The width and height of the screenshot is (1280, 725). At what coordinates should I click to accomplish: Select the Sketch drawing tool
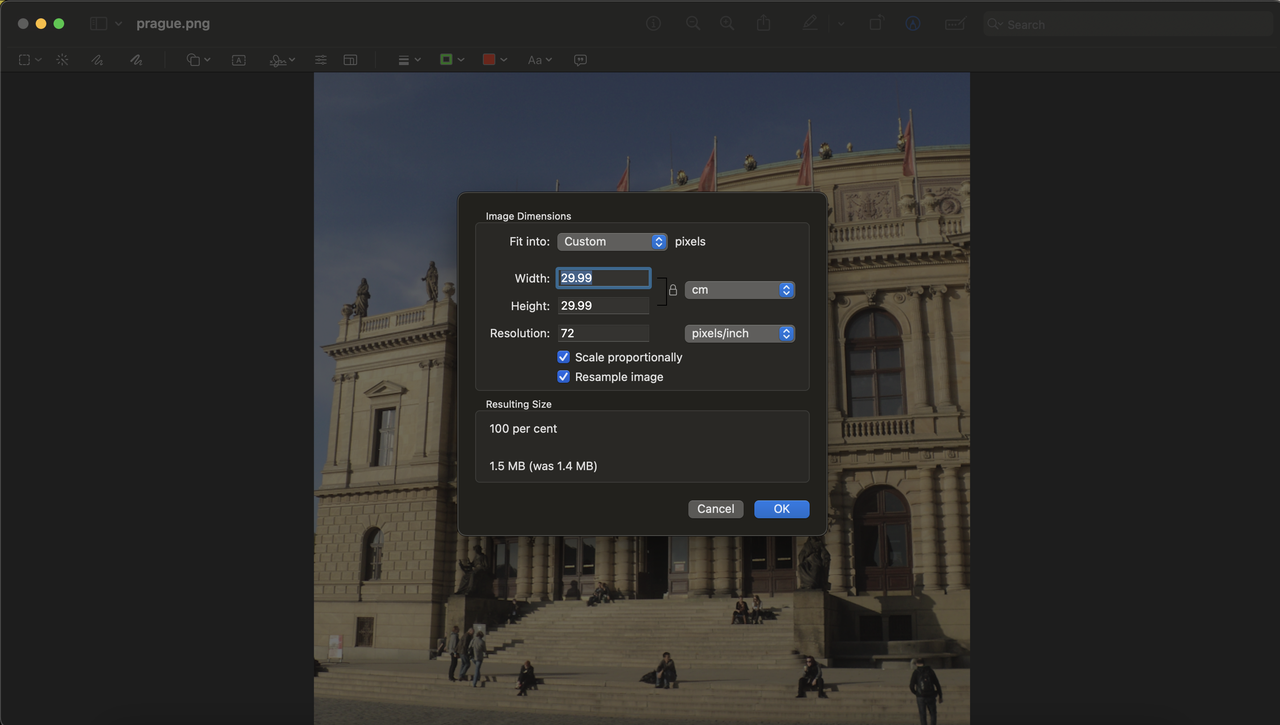point(97,60)
